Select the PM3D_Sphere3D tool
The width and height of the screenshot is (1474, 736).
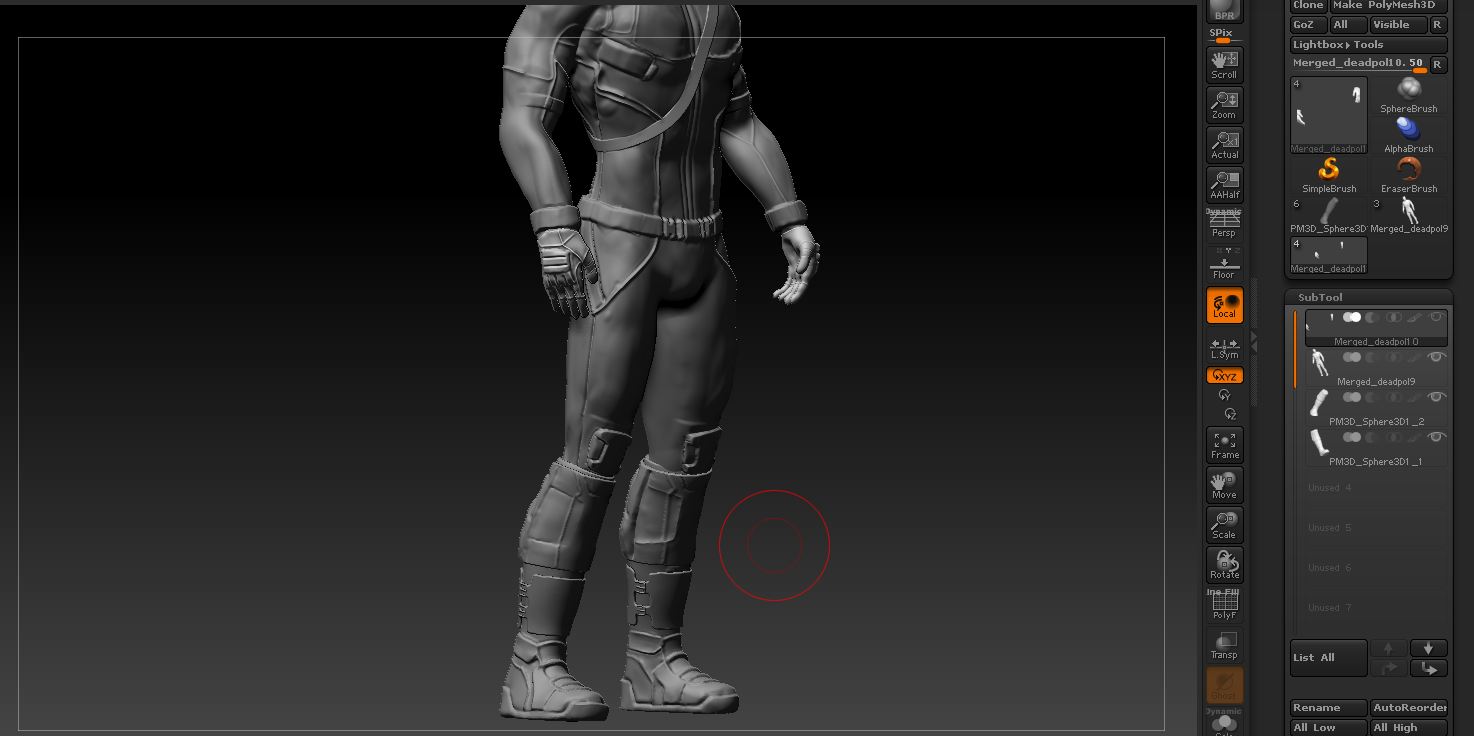1328,215
